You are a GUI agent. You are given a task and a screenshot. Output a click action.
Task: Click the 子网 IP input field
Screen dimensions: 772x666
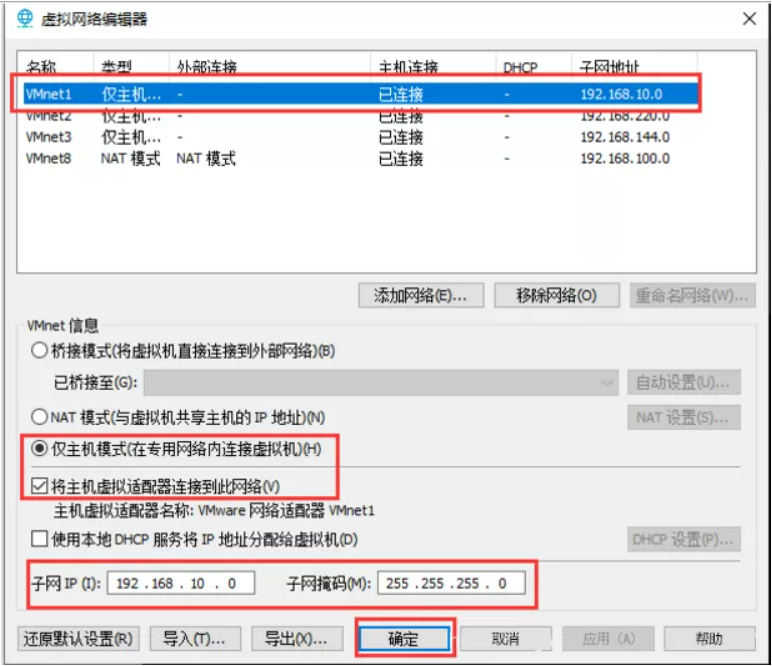click(x=181, y=583)
